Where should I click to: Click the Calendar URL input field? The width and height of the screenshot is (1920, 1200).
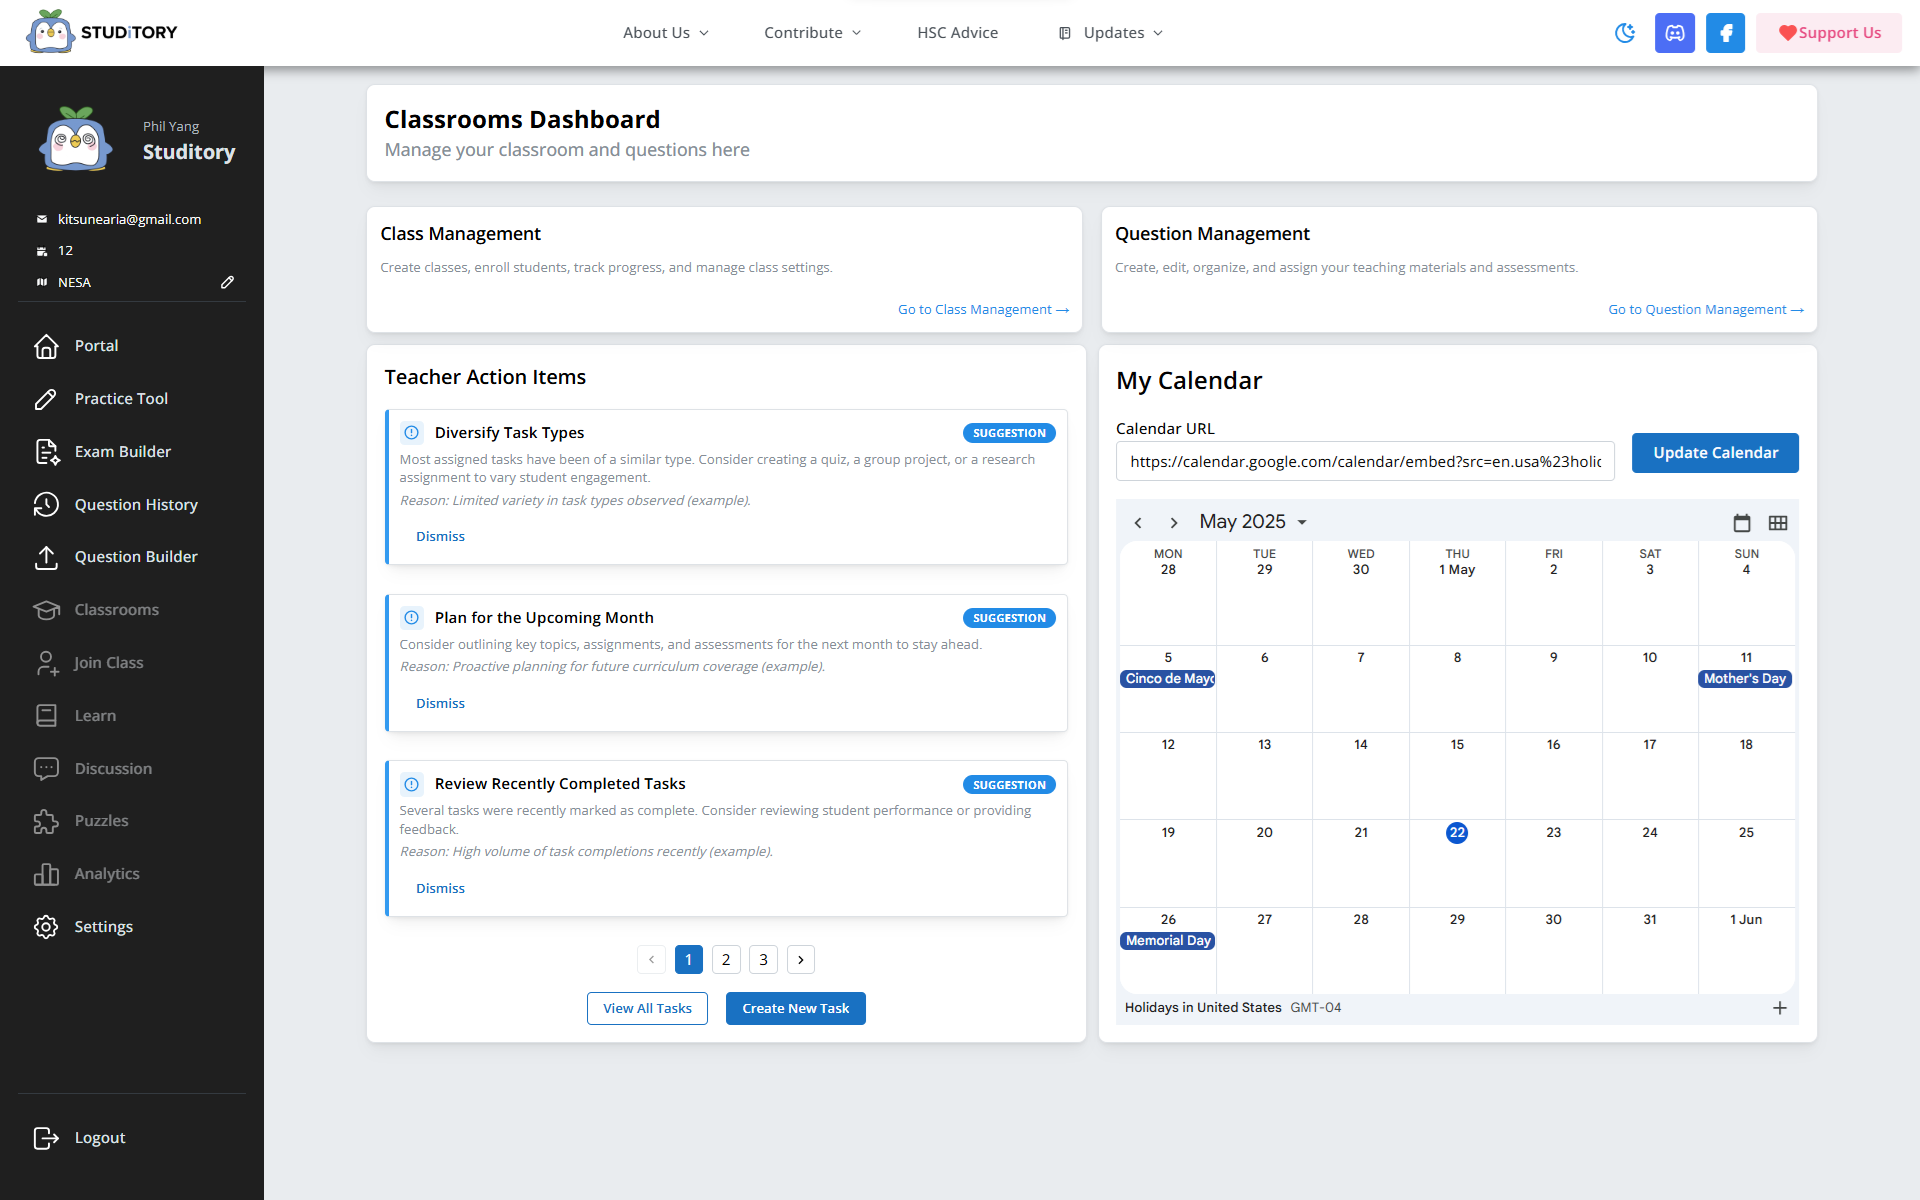[x=1365, y=462]
